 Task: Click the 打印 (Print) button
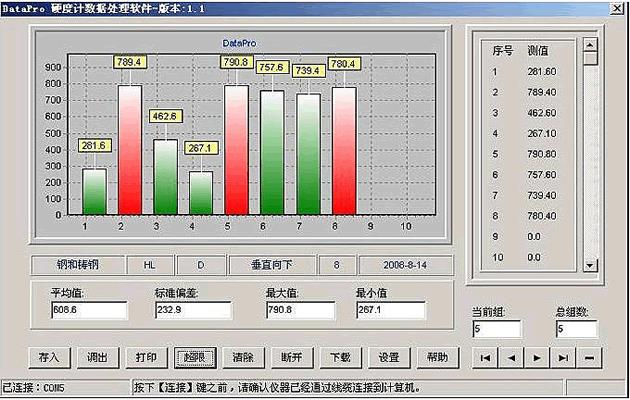[146, 357]
